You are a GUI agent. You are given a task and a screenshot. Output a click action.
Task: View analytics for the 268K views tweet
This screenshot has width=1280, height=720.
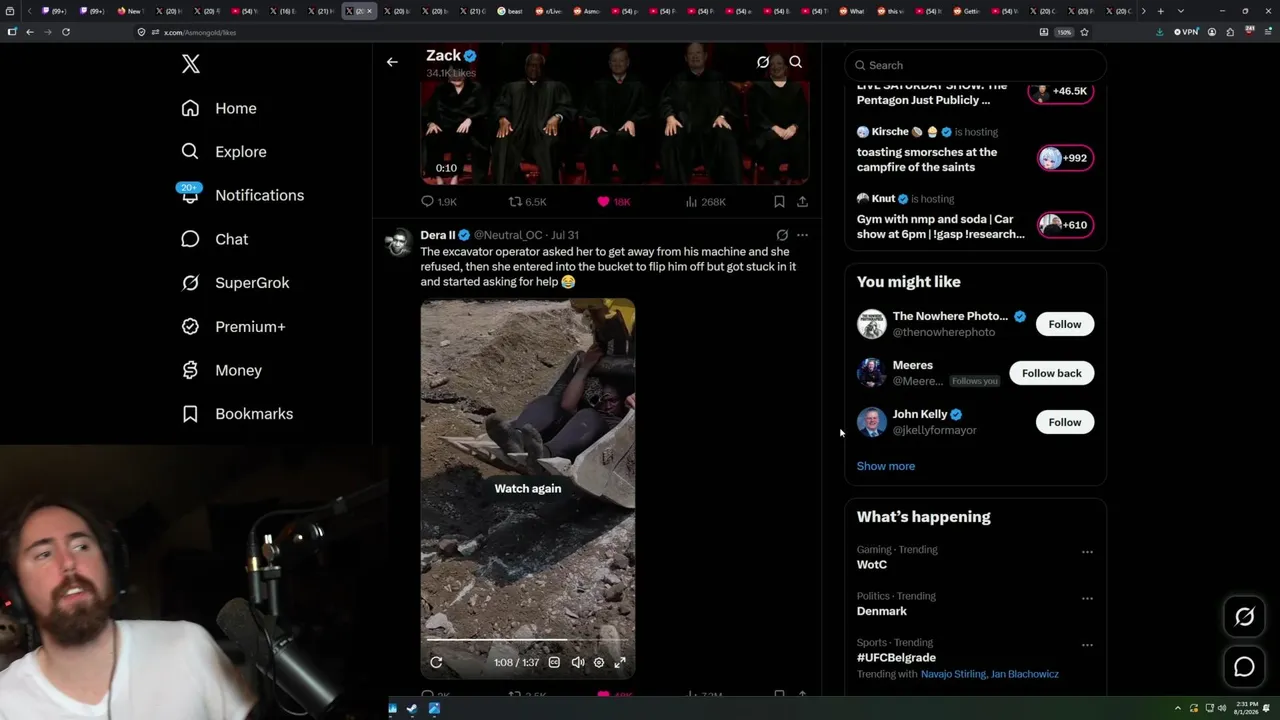tap(705, 202)
